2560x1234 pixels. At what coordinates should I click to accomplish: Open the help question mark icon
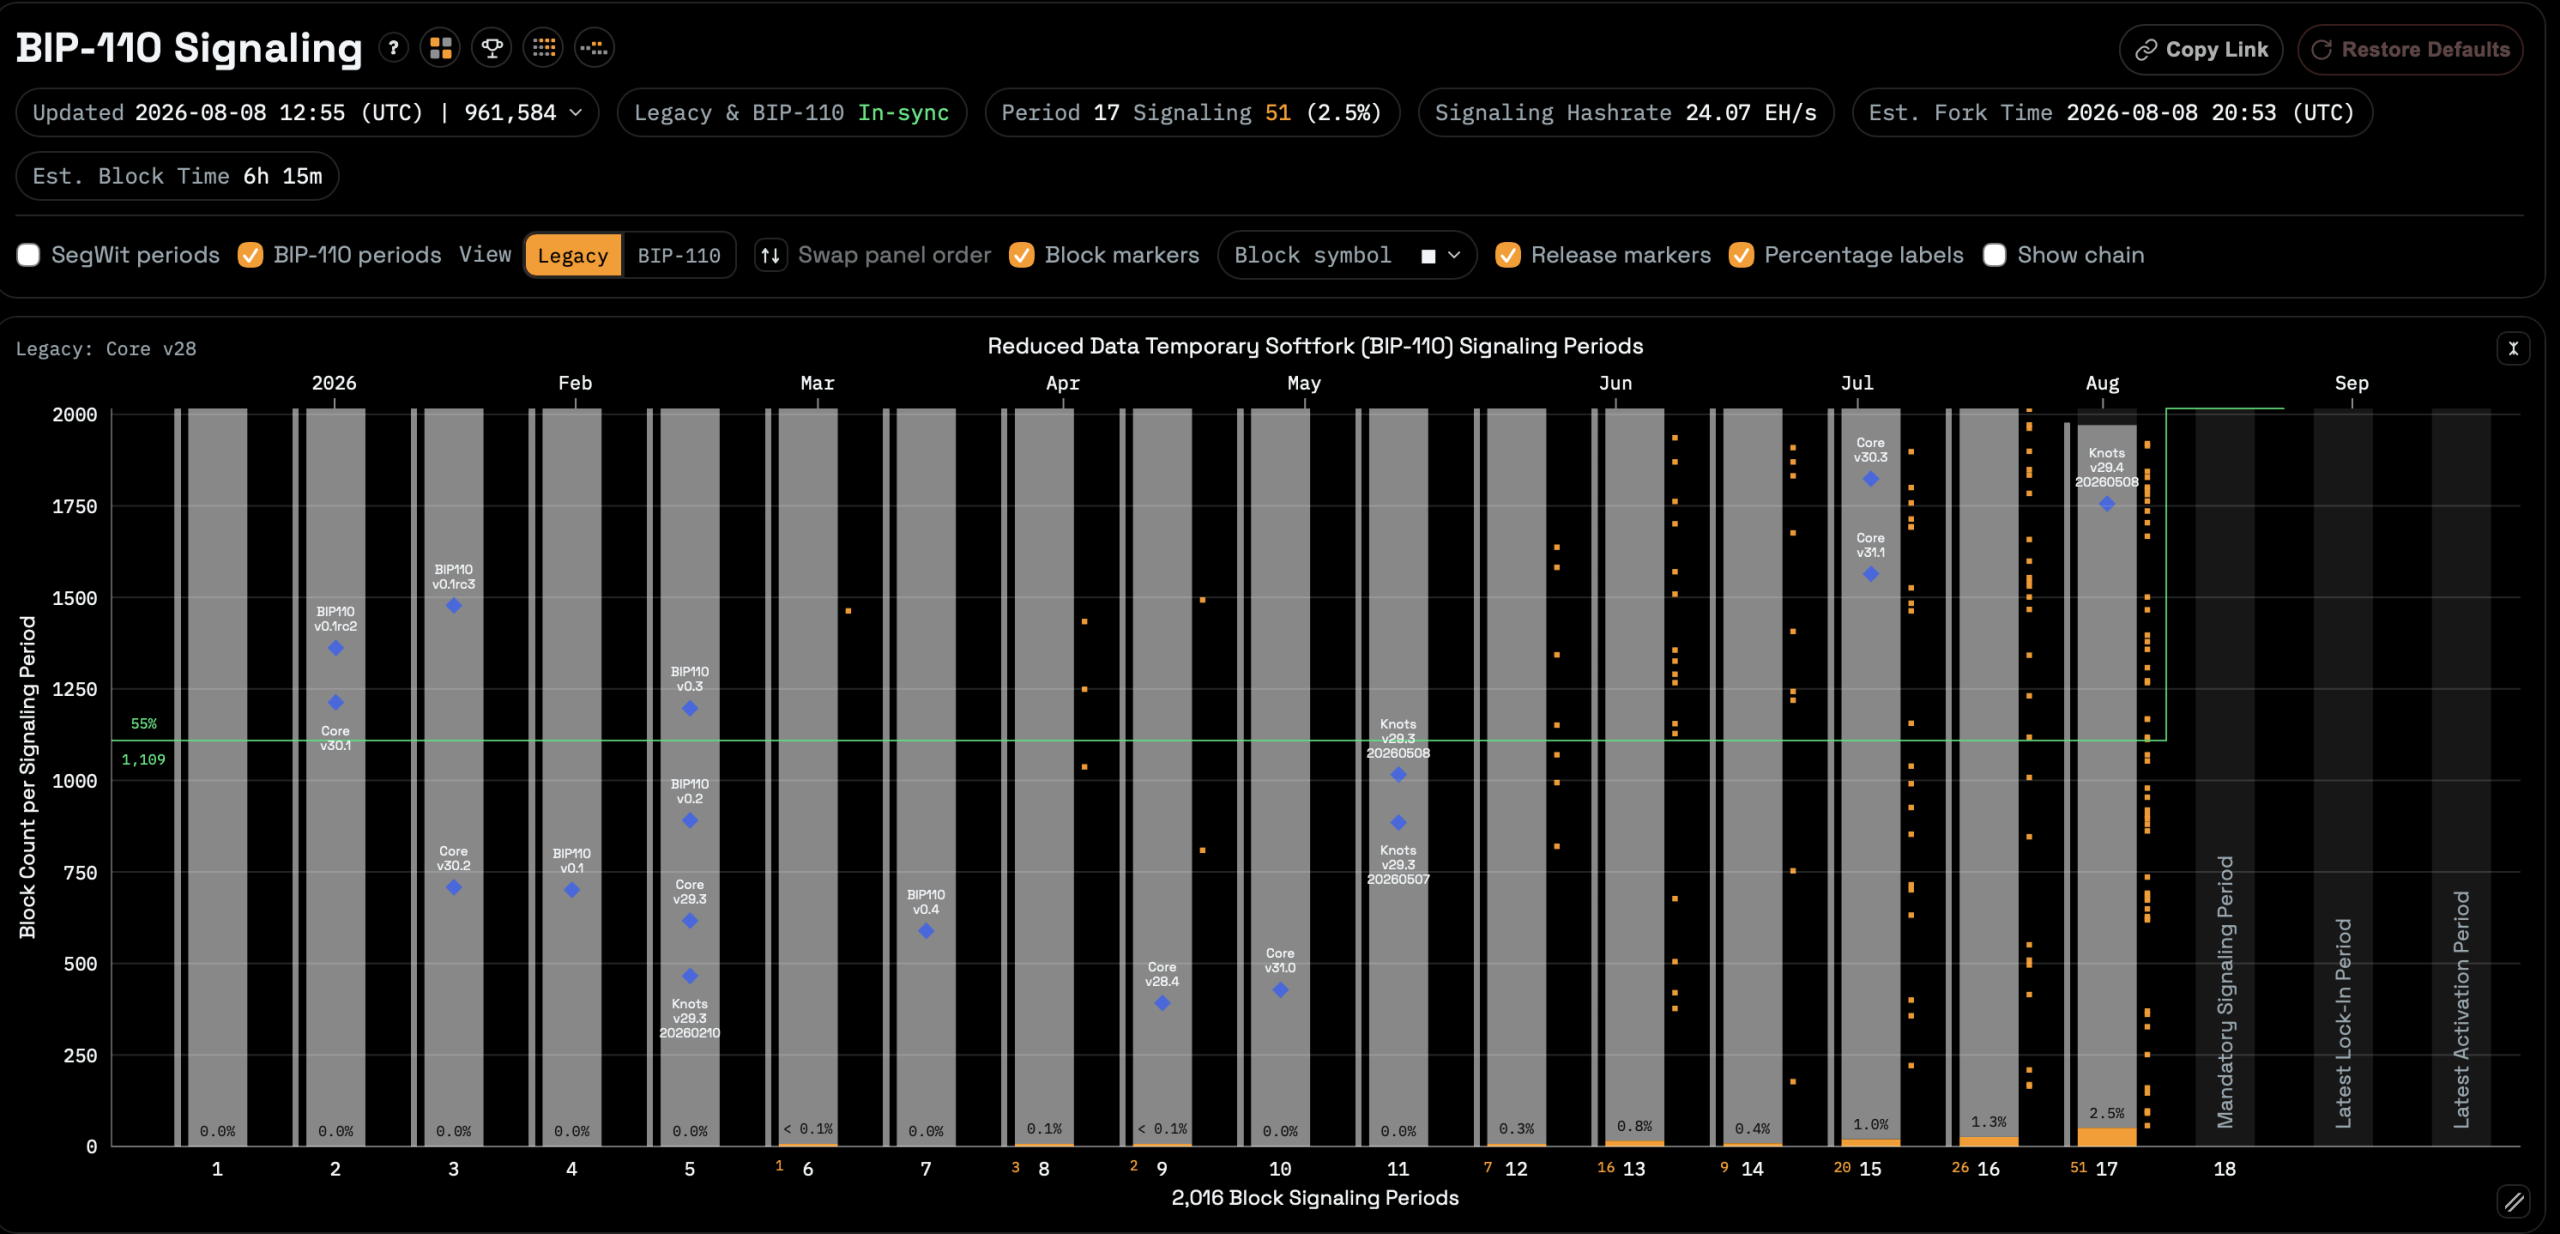click(x=394, y=48)
